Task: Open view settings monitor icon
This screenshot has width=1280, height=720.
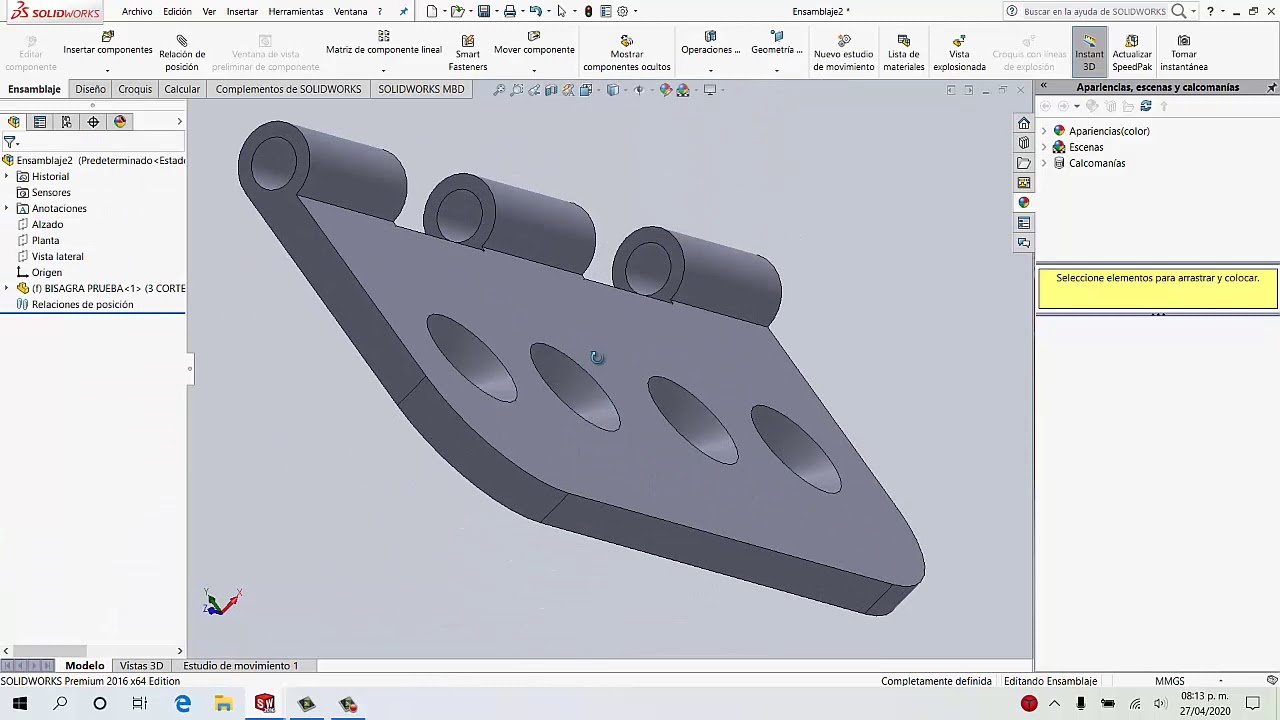Action: (711, 90)
